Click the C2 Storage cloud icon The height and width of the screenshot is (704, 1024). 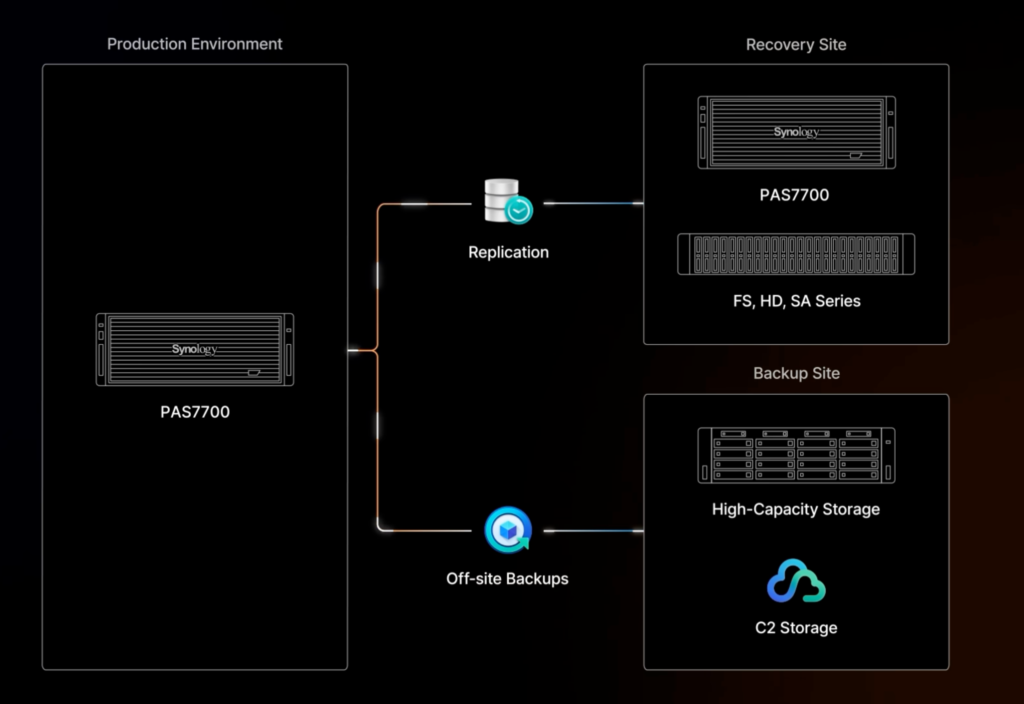coord(796,581)
